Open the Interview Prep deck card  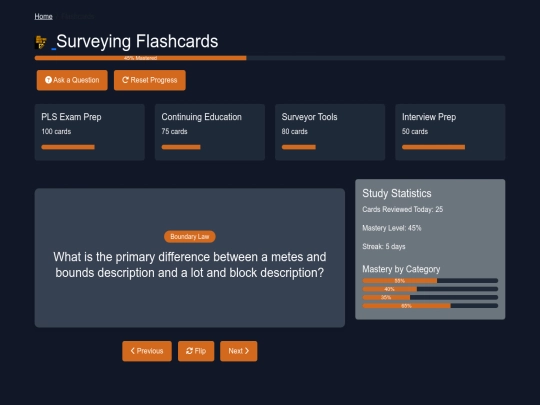450,132
